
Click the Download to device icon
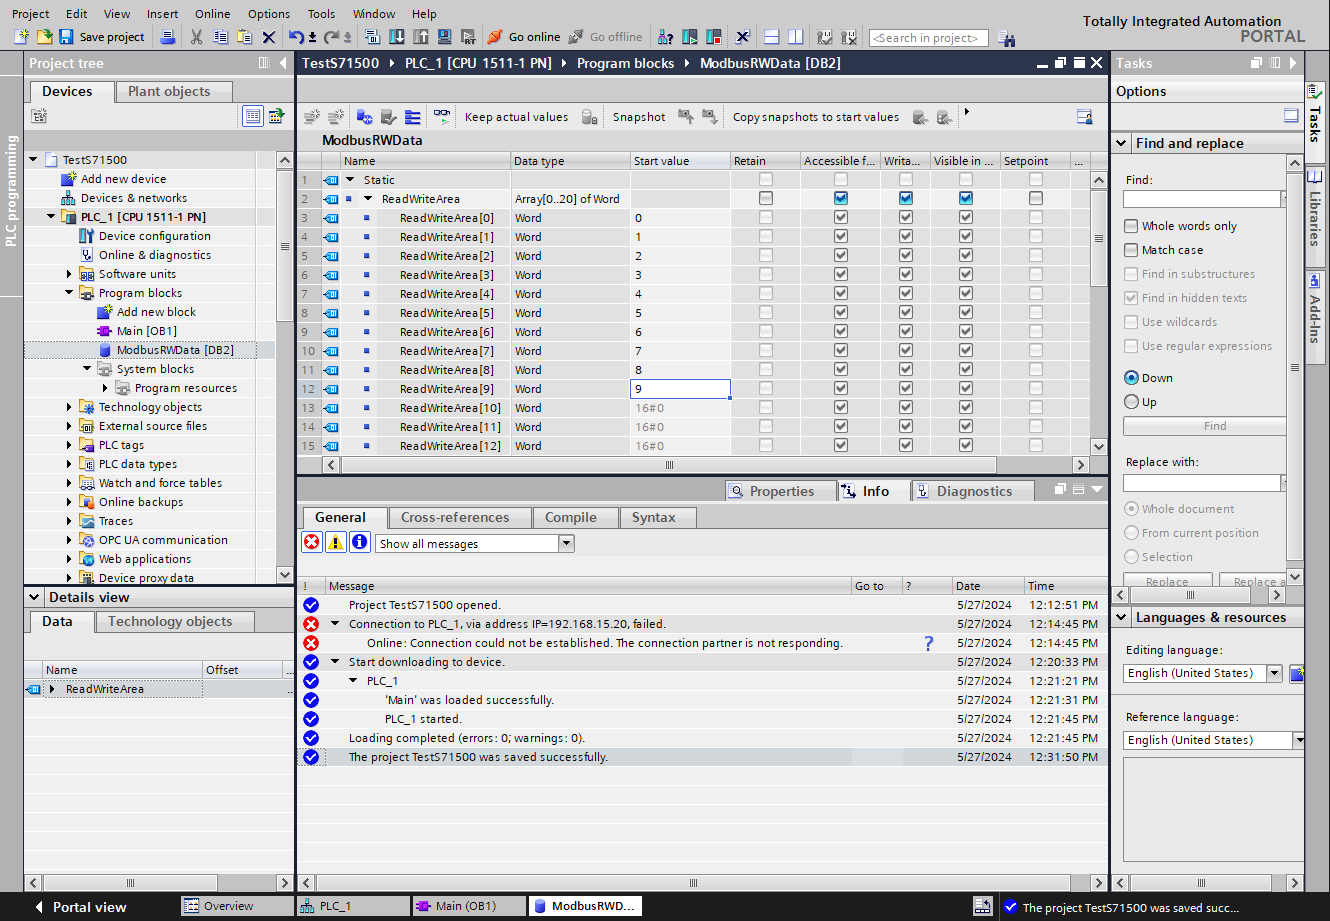[x=397, y=37]
